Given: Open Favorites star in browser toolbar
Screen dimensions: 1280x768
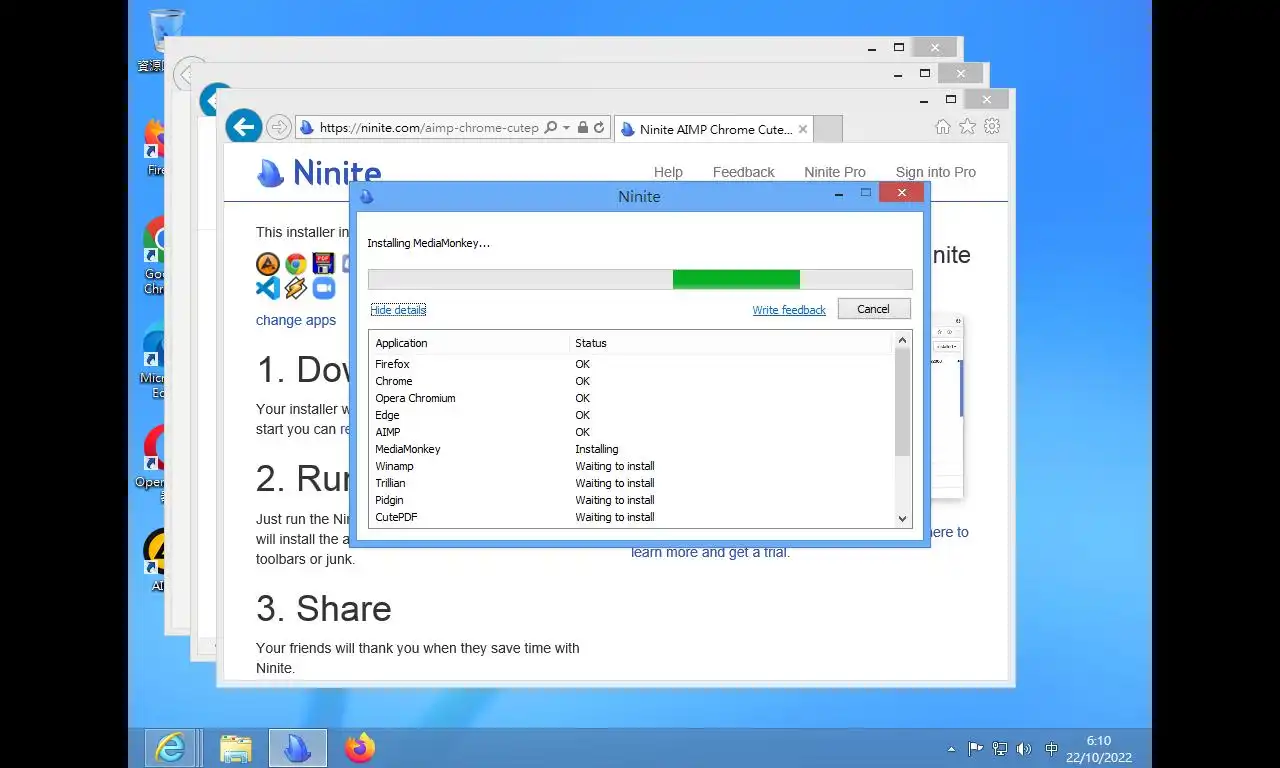Looking at the screenshot, I should [x=967, y=127].
